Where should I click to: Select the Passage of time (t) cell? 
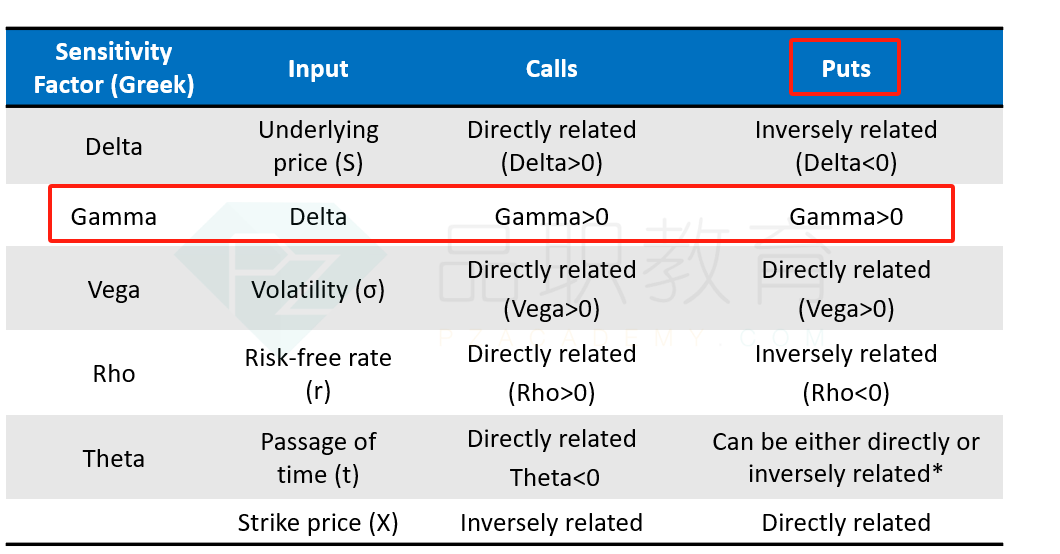coord(318,458)
